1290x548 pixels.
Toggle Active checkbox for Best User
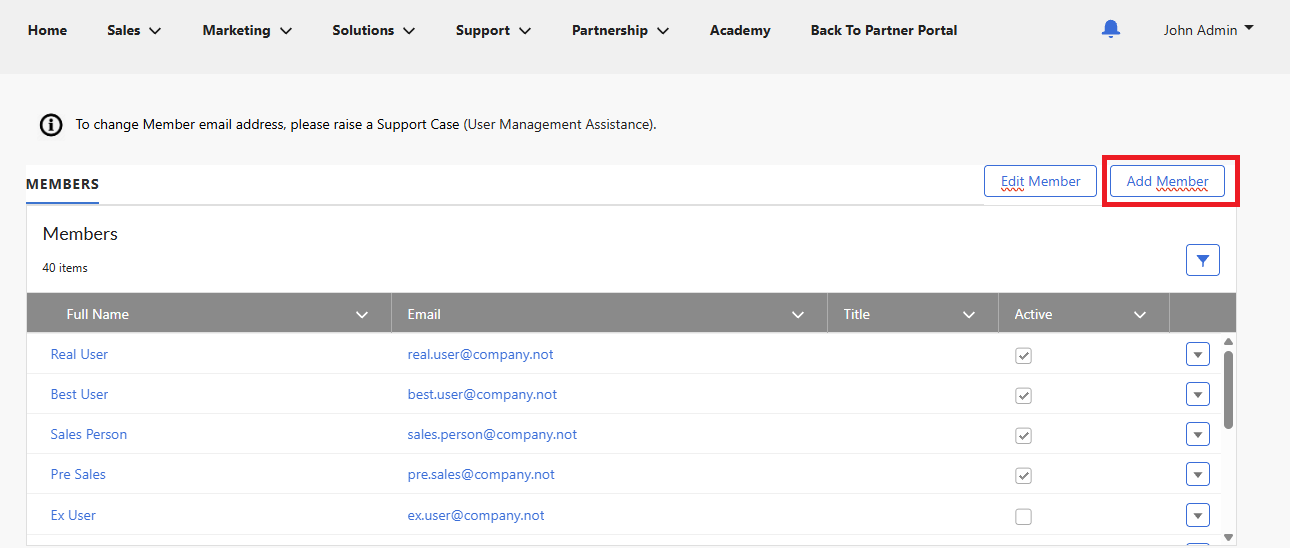click(1023, 395)
